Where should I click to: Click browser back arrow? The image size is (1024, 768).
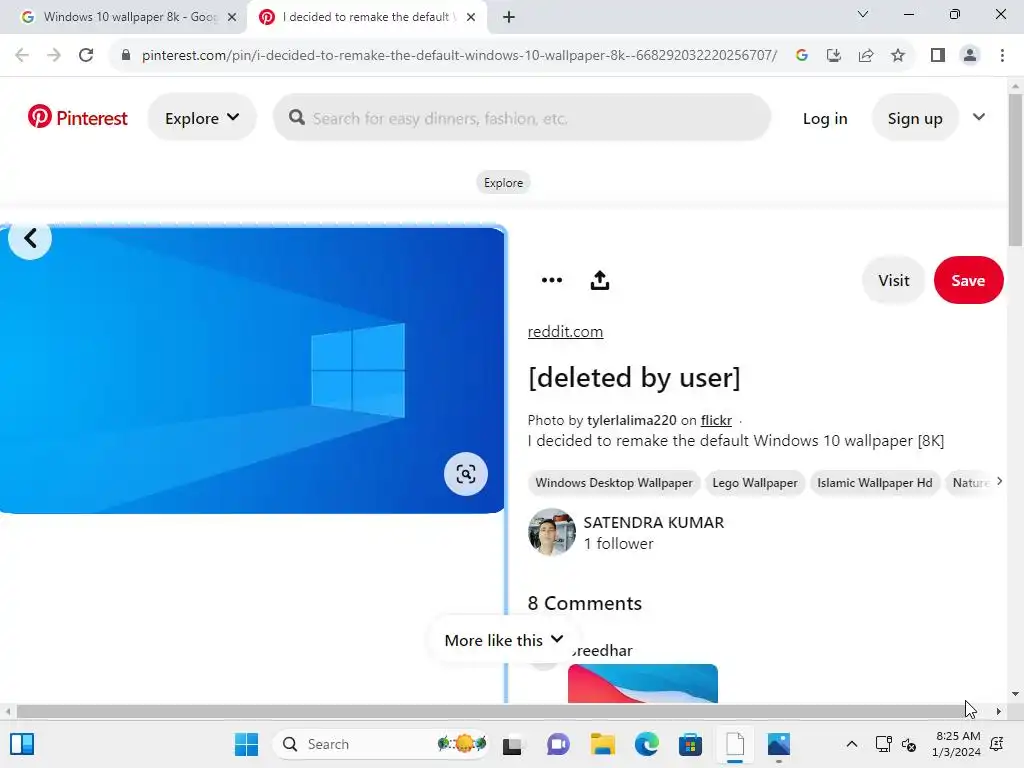pyautogui.click(x=22, y=55)
